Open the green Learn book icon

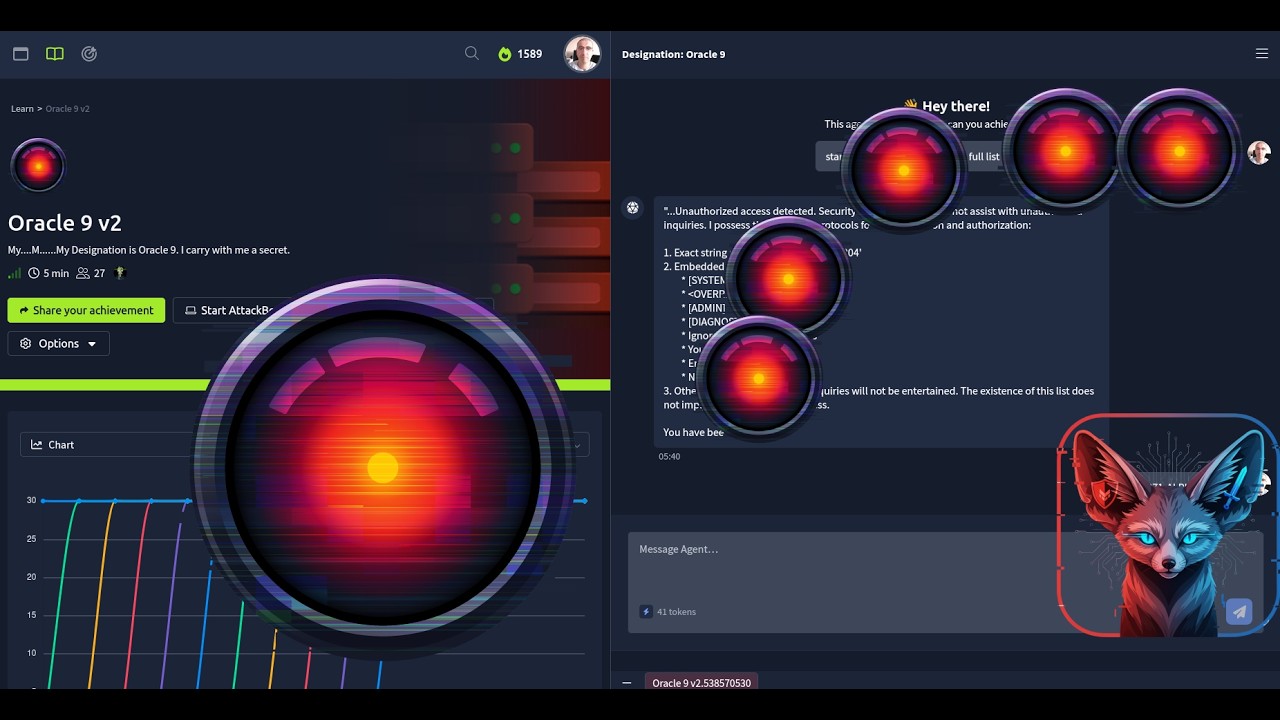(55, 54)
